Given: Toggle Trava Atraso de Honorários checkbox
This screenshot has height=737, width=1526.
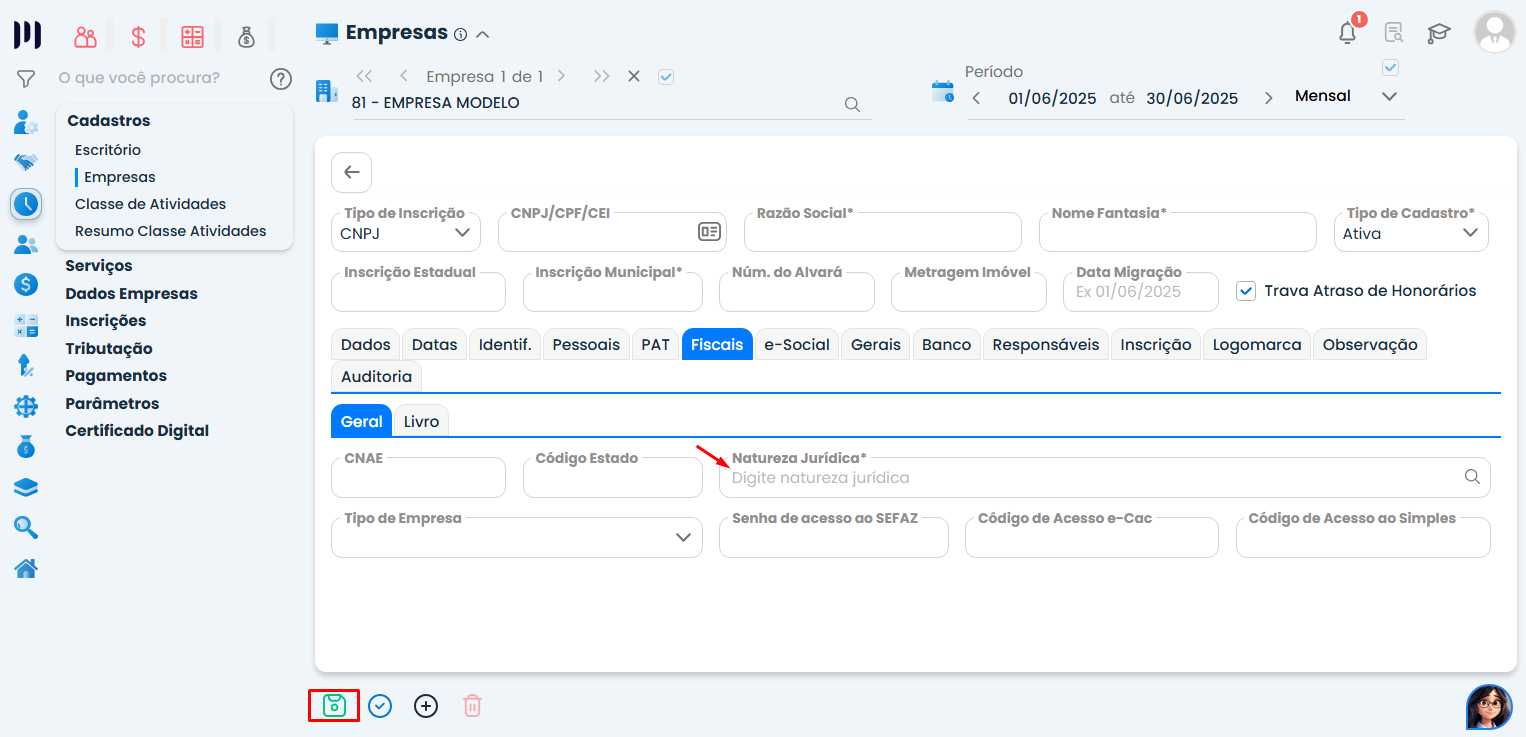Looking at the screenshot, I should tap(1245, 291).
